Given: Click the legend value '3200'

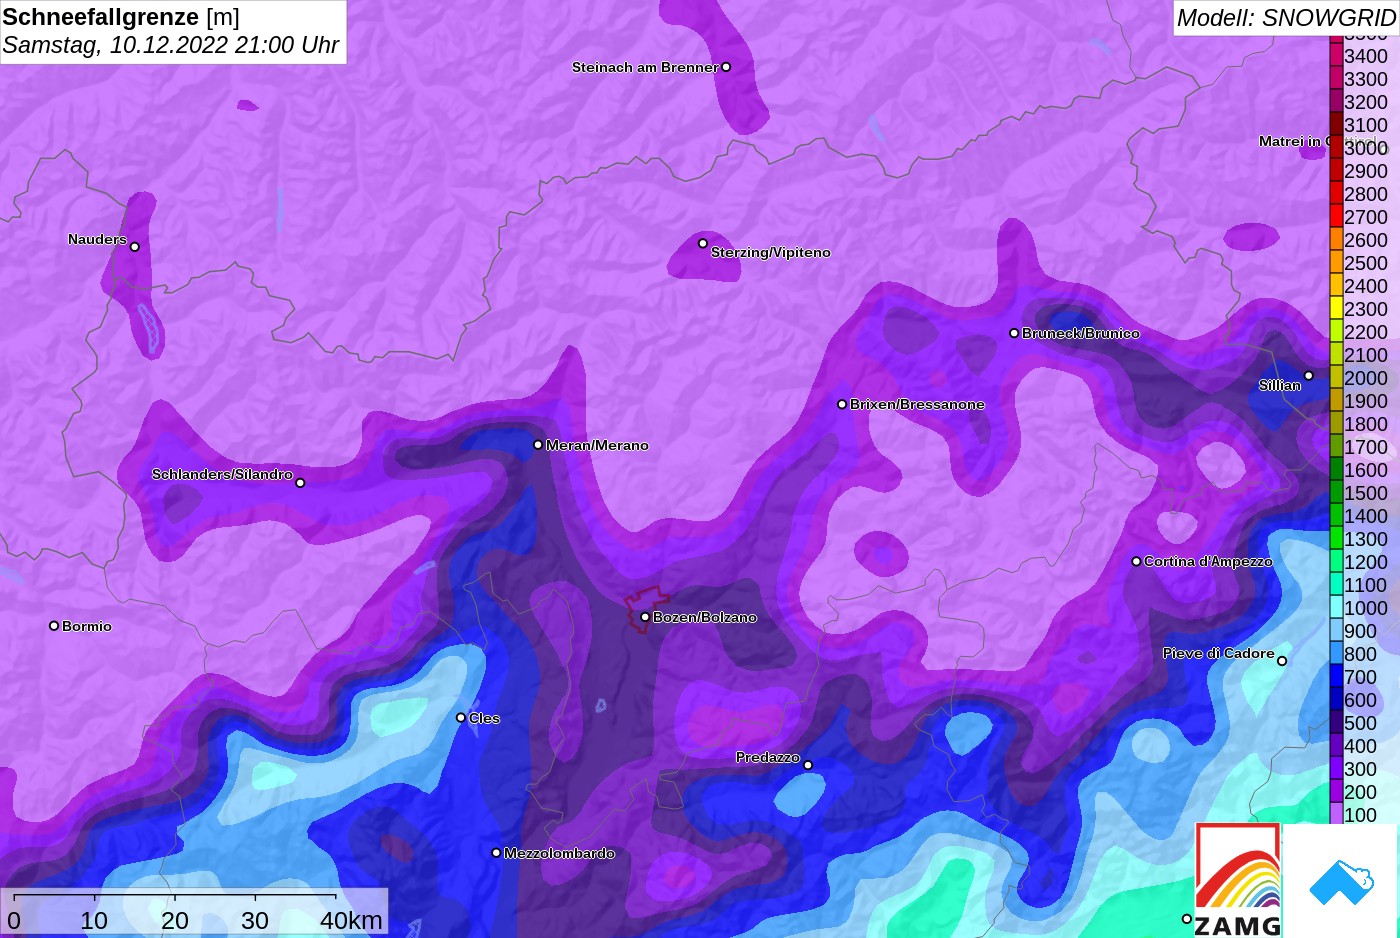Looking at the screenshot, I should [1366, 102].
